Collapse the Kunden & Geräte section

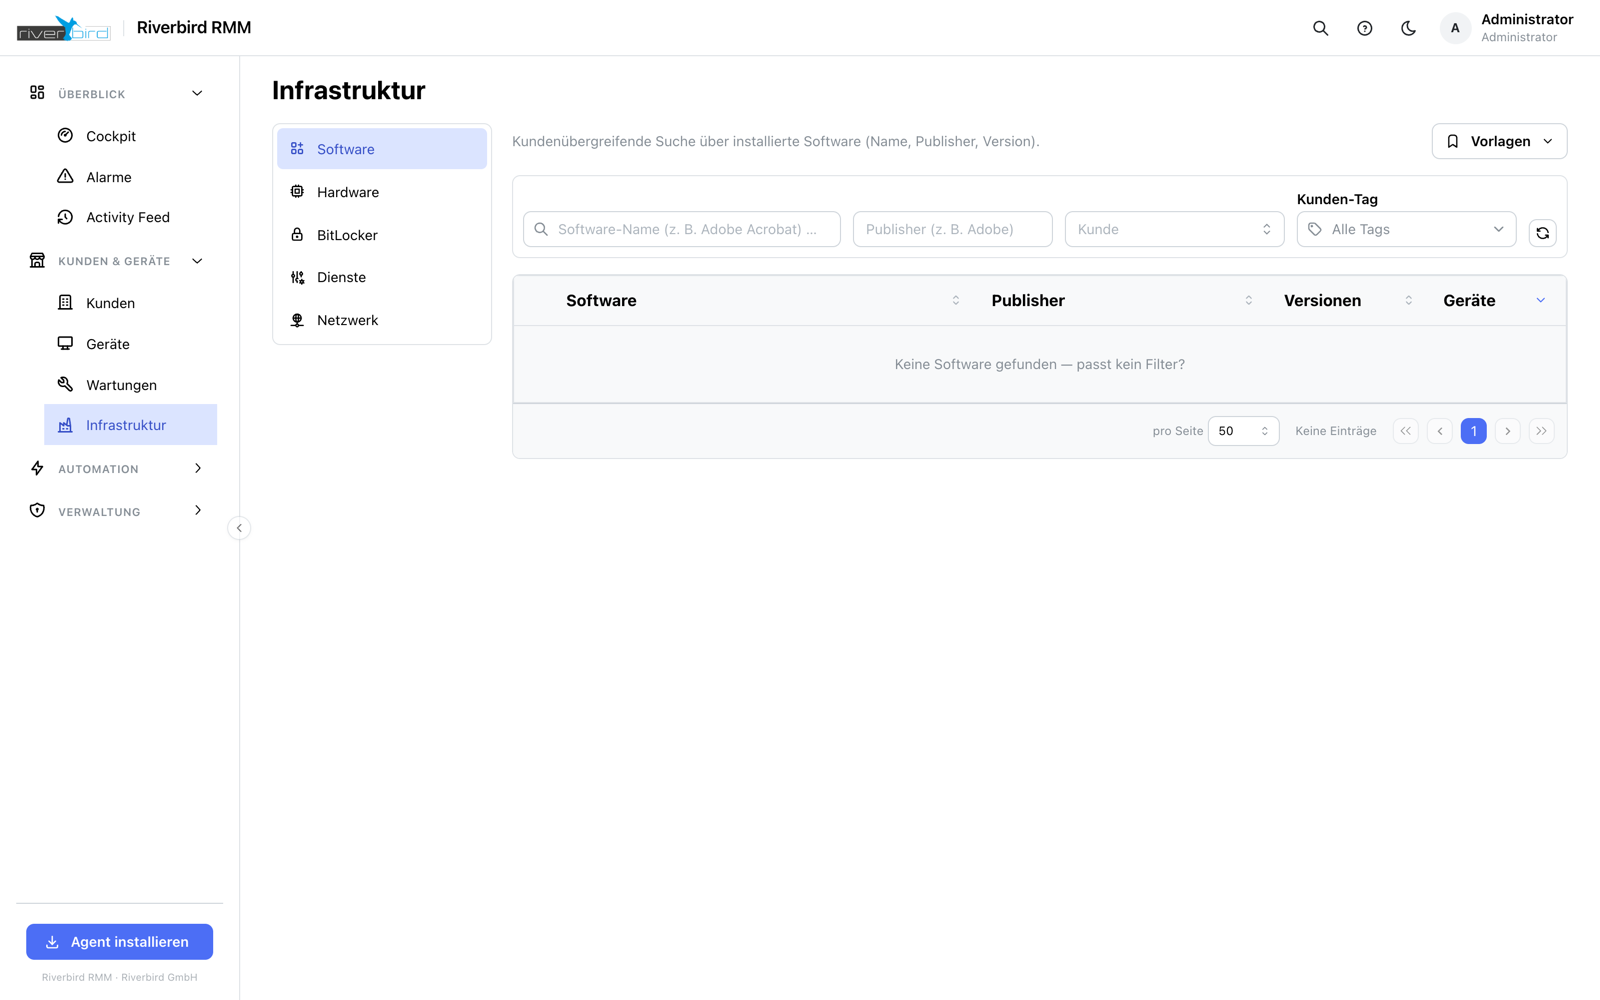pyautogui.click(x=117, y=261)
